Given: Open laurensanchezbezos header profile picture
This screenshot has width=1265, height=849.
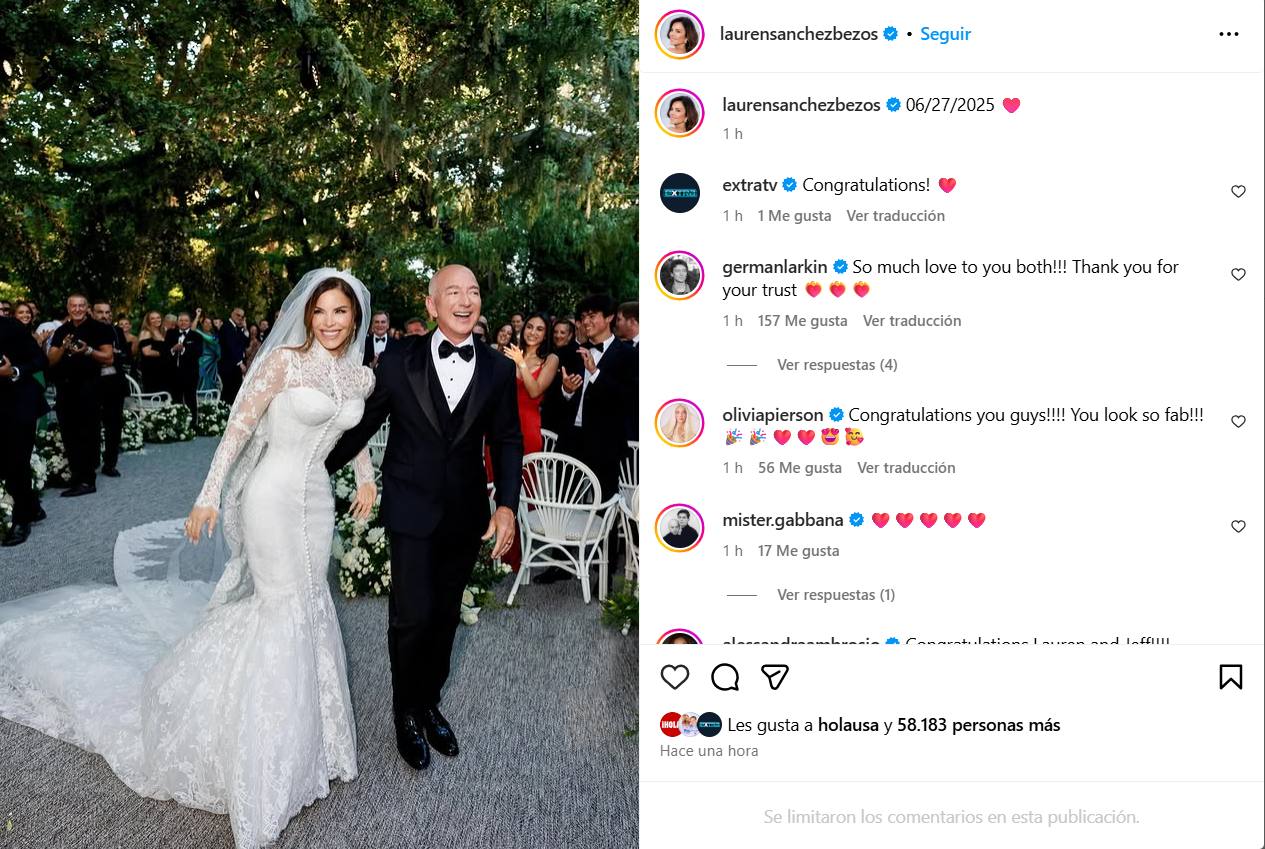Looking at the screenshot, I should pos(680,34).
